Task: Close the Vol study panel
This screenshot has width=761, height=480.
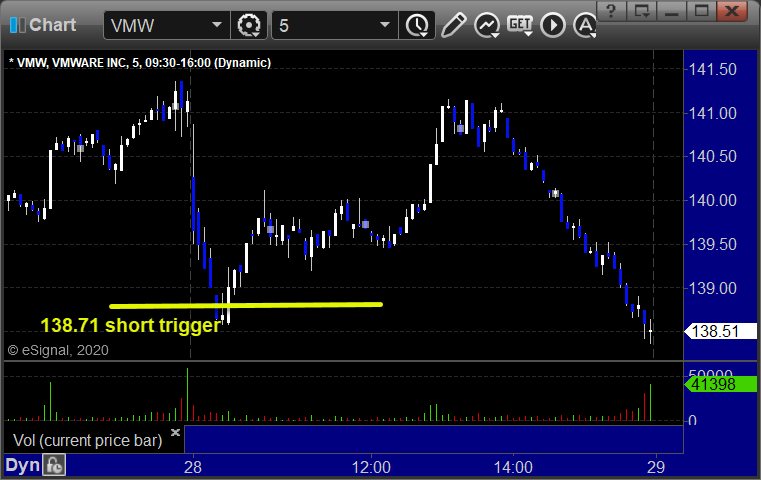Action: pyautogui.click(x=175, y=432)
